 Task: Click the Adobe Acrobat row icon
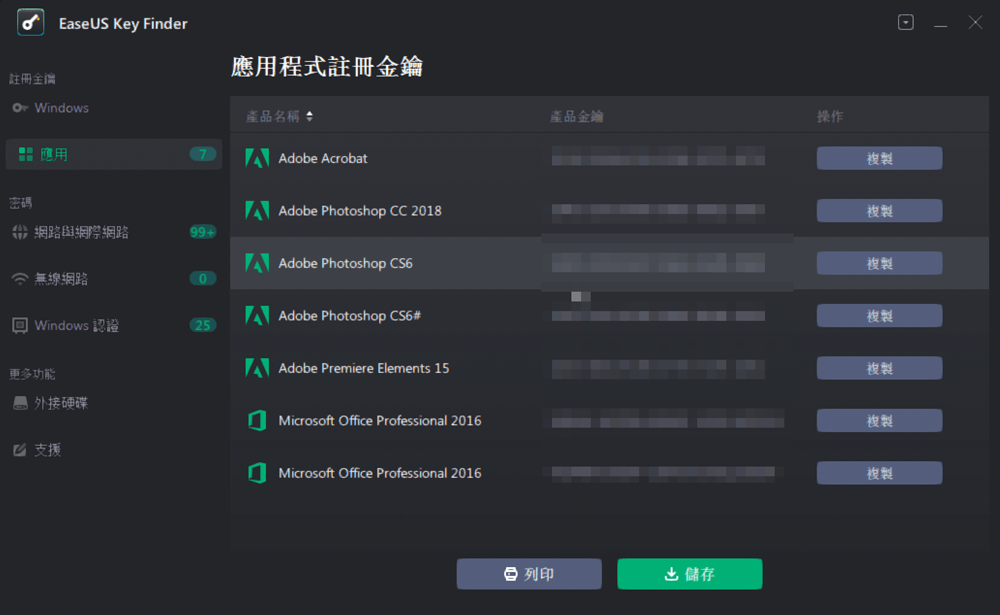tap(257, 158)
